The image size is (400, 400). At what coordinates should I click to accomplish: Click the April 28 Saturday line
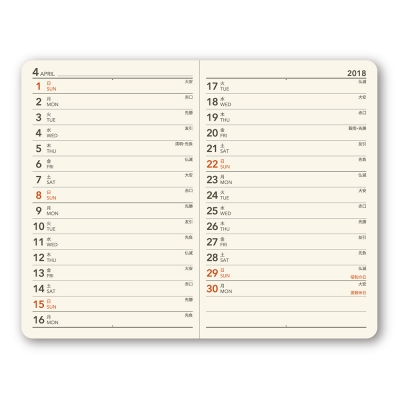point(286,257)
